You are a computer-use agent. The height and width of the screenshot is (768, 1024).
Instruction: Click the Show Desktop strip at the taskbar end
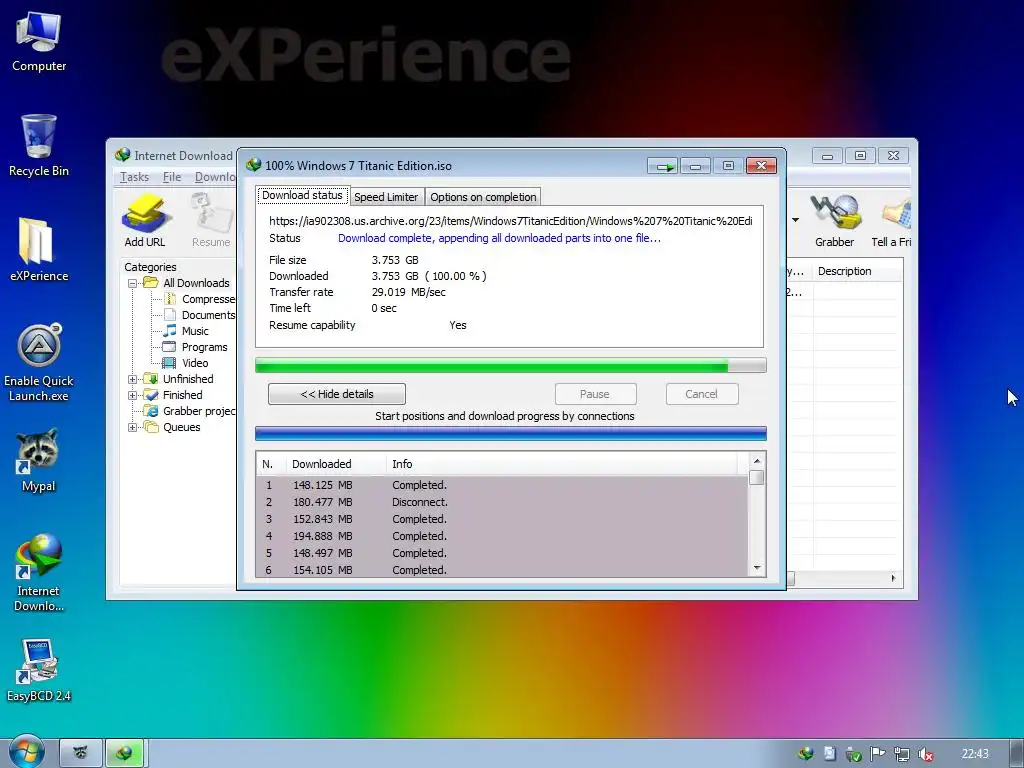(1018, 754)
